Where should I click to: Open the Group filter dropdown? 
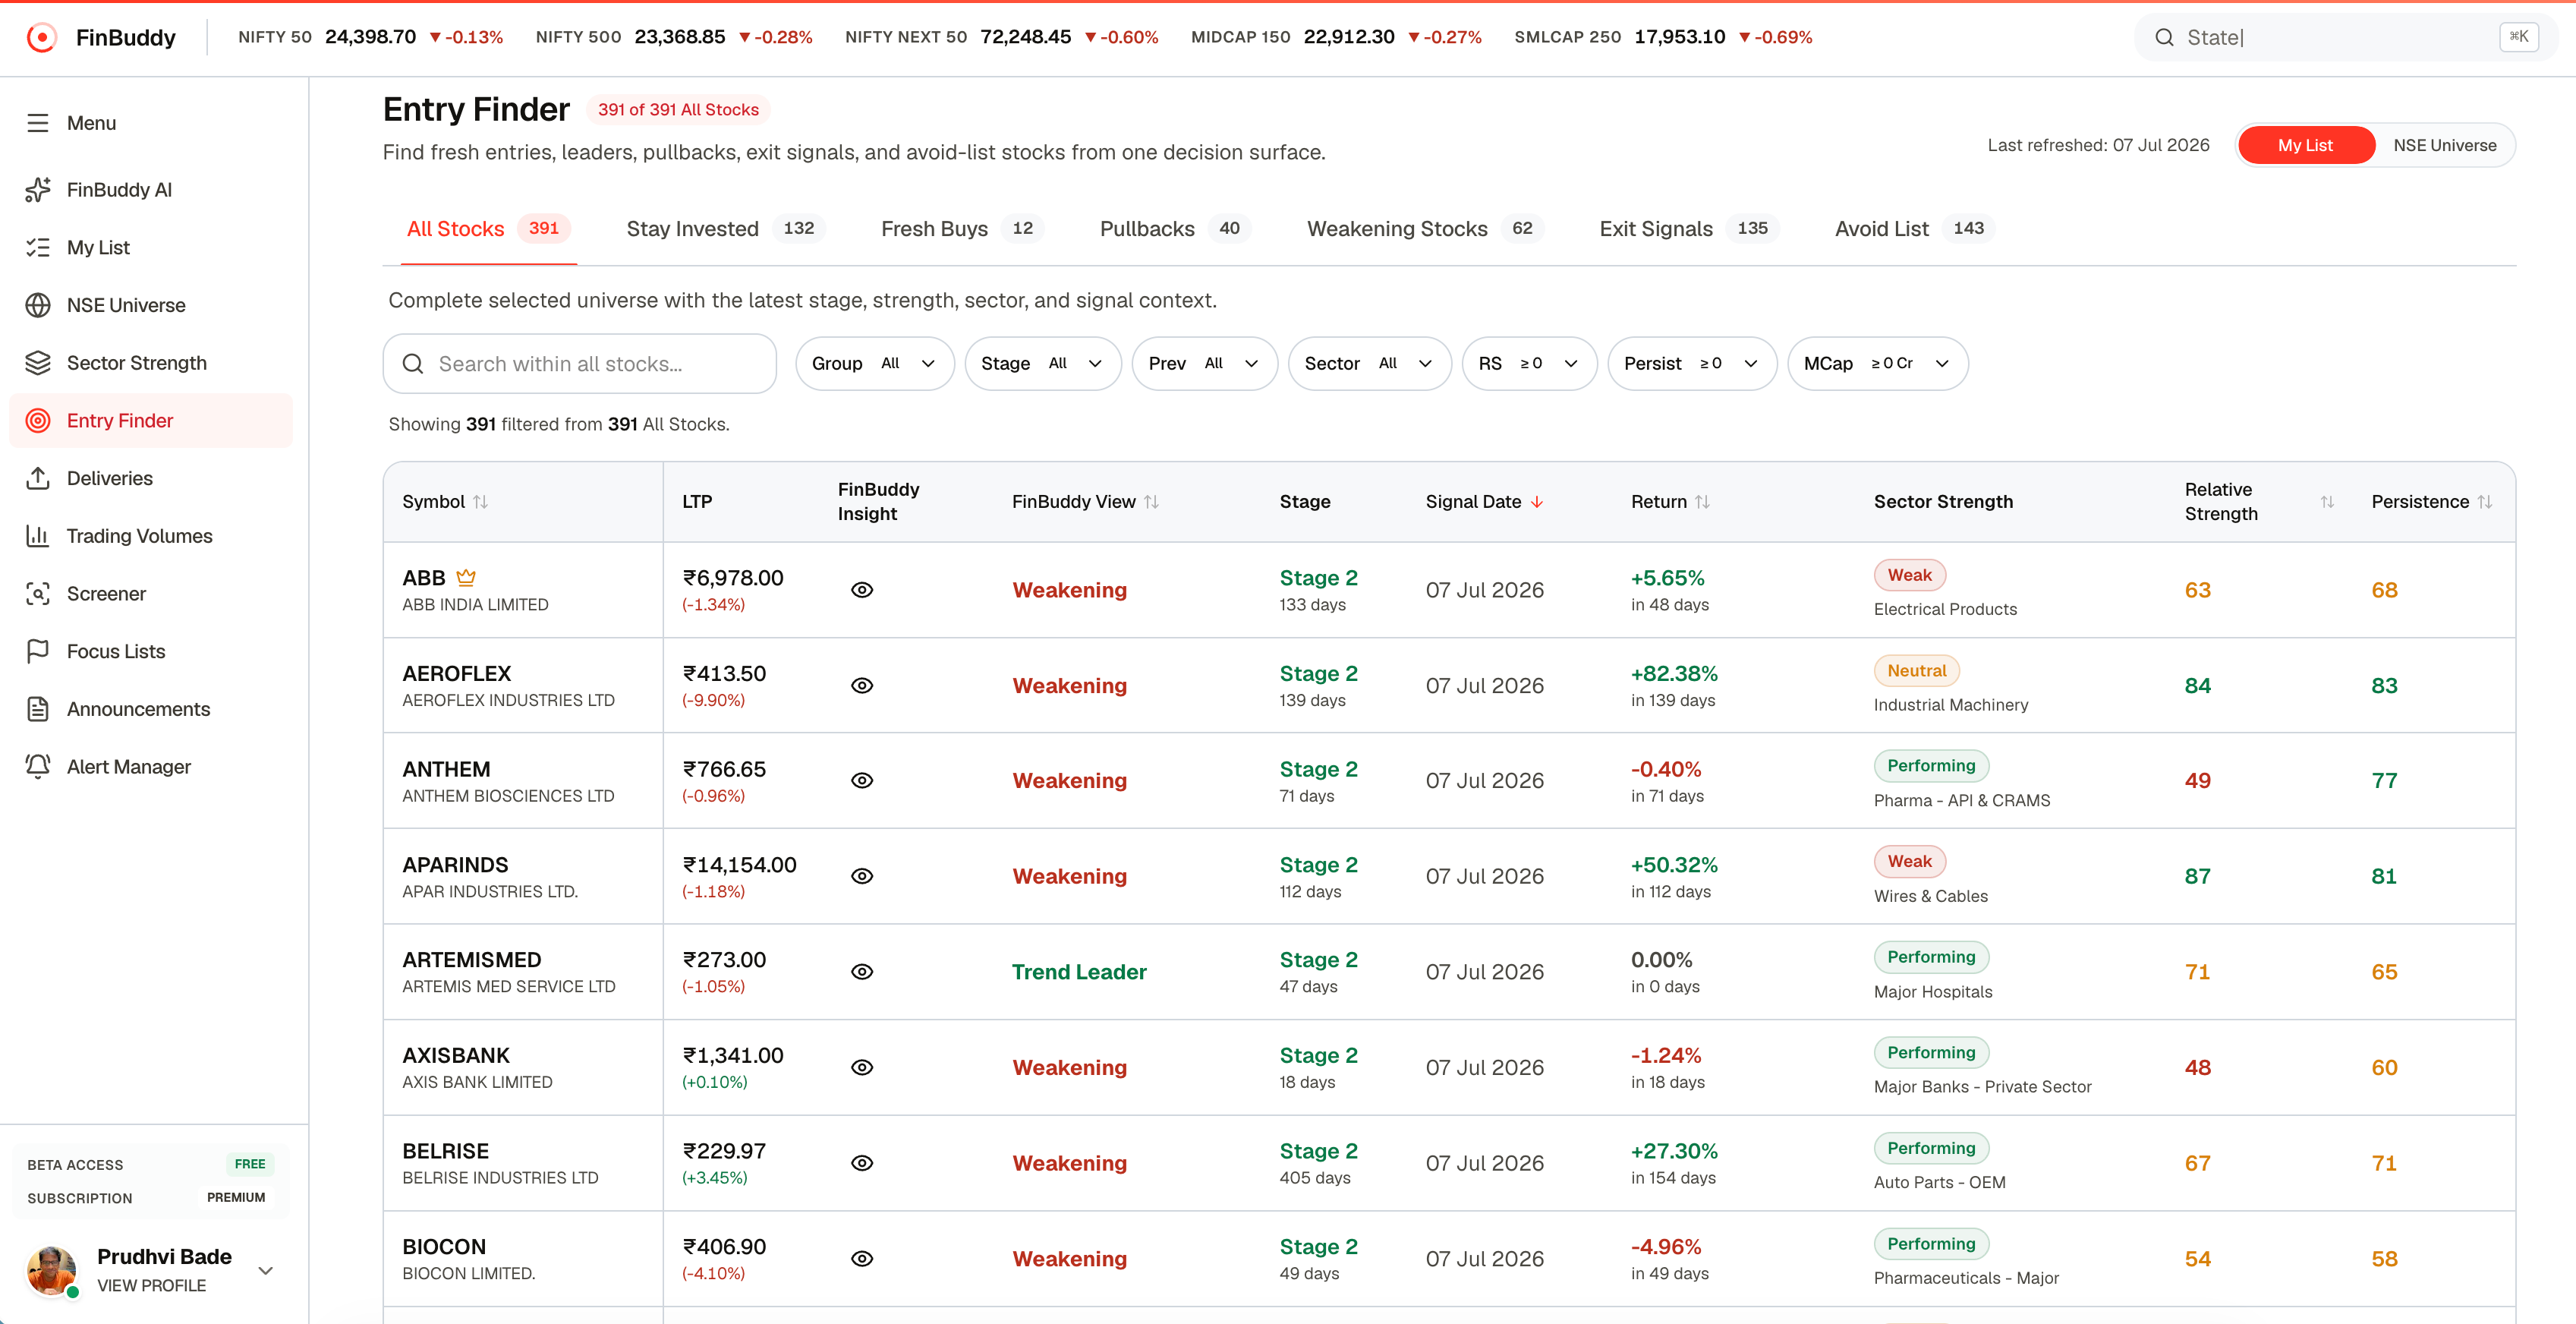(x=874, y=364)
